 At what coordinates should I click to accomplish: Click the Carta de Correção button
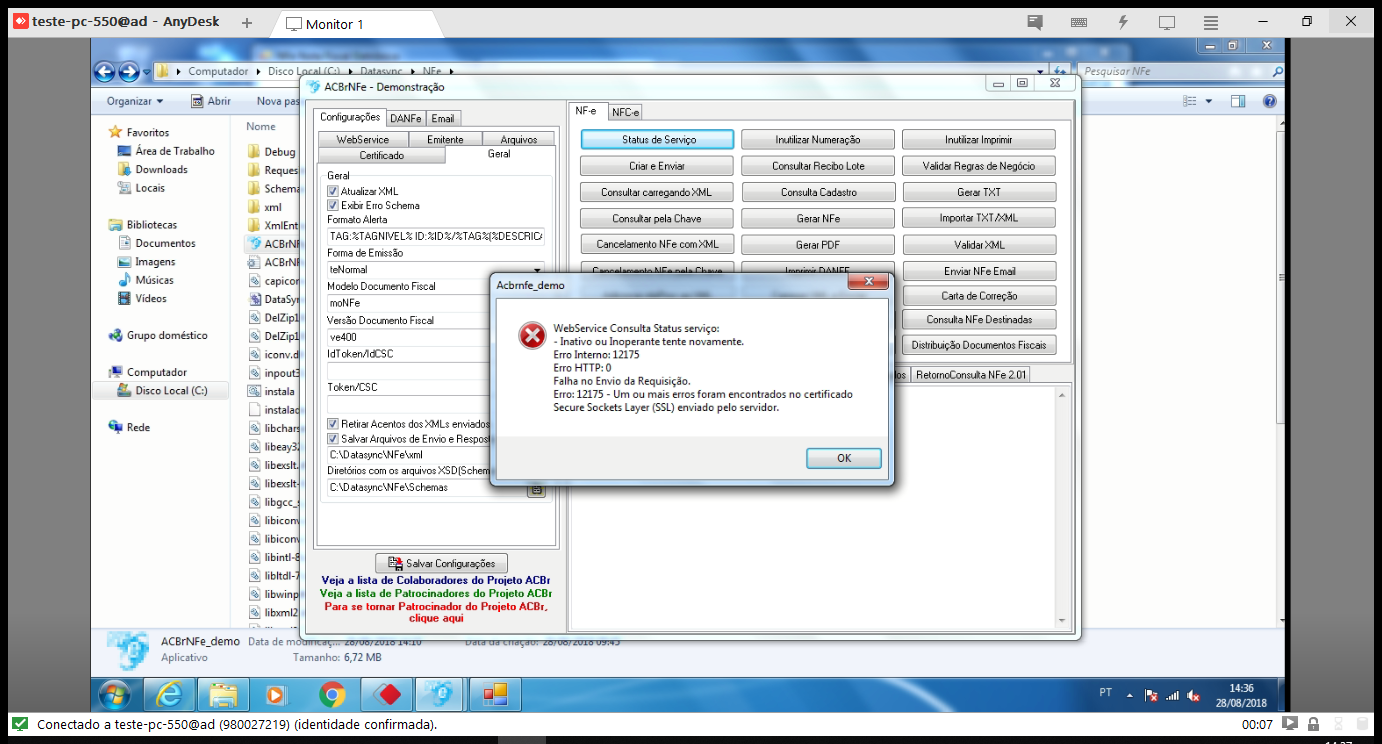979,296
